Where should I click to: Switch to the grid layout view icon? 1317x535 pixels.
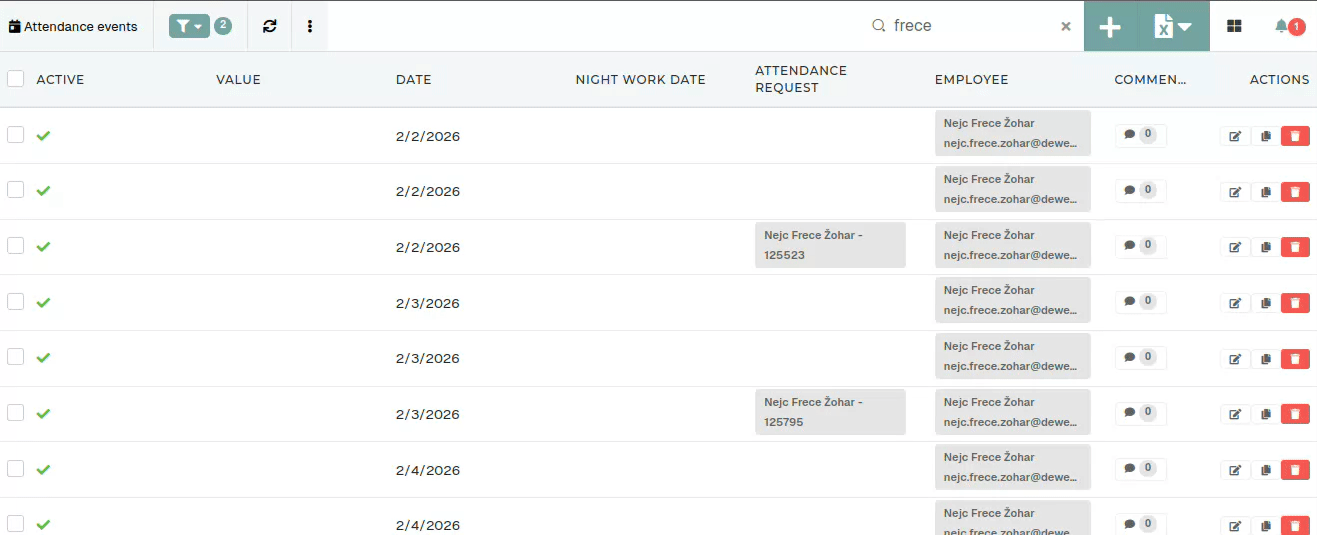pyautogui.click(x=1234, y=26)
